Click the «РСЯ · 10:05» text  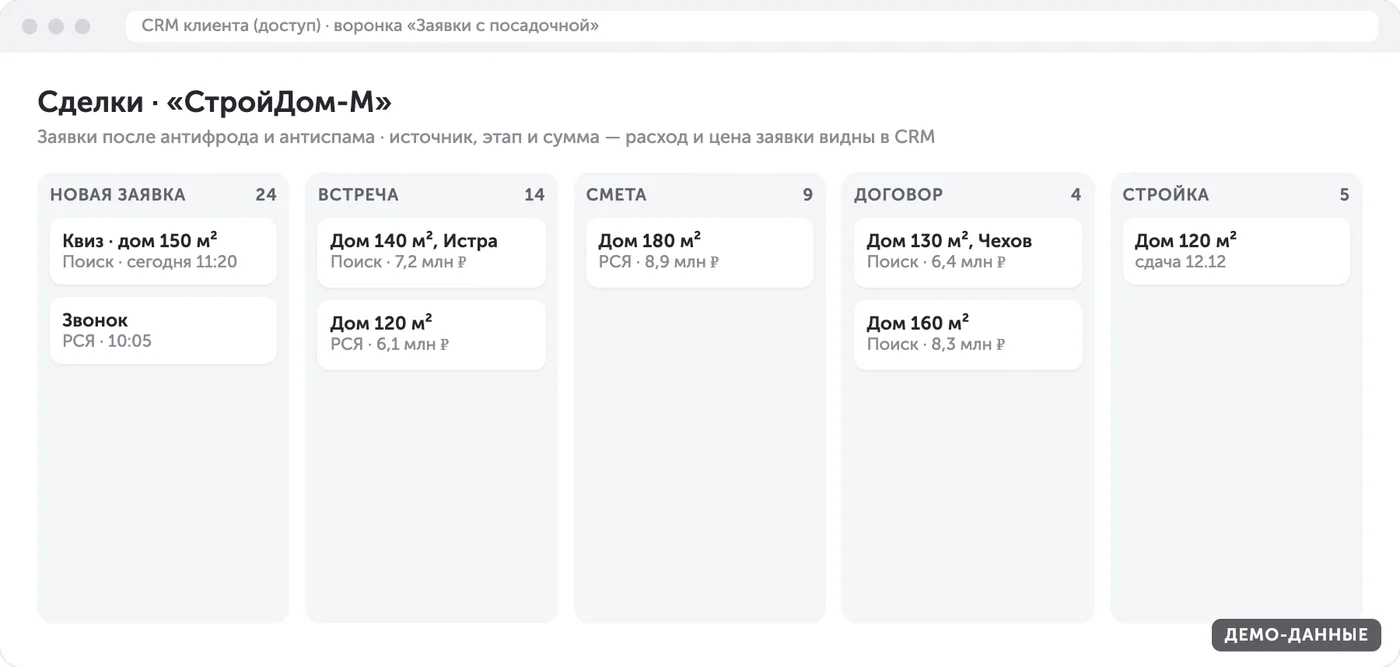[107, 342]
